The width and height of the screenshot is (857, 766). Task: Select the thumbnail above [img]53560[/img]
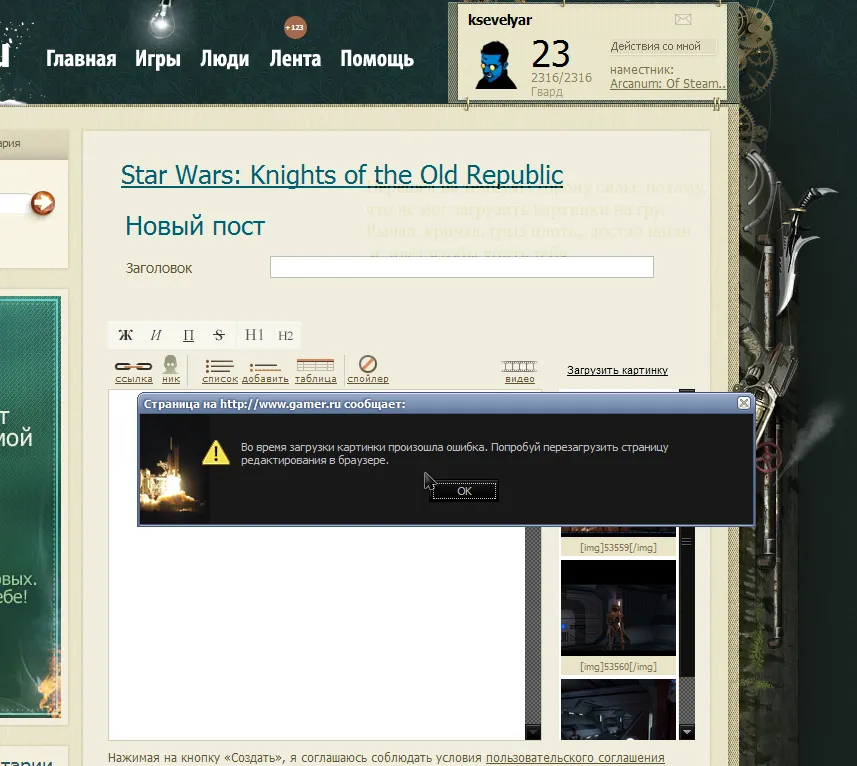pyautogui.click(x=618, y=608)
